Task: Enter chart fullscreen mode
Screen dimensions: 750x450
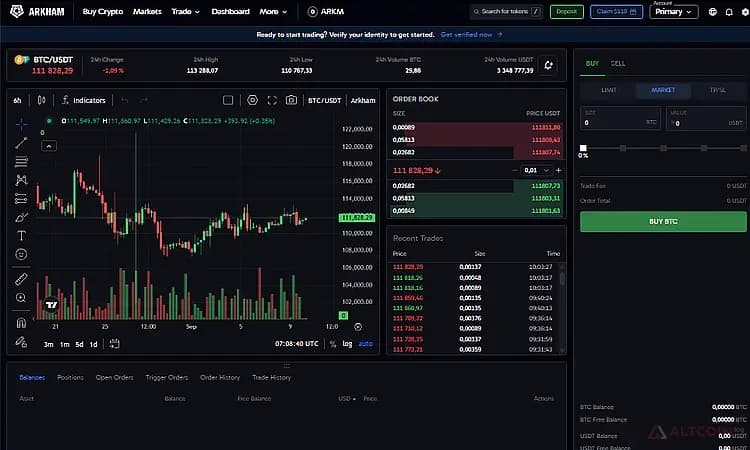Action: click(272, 100)
